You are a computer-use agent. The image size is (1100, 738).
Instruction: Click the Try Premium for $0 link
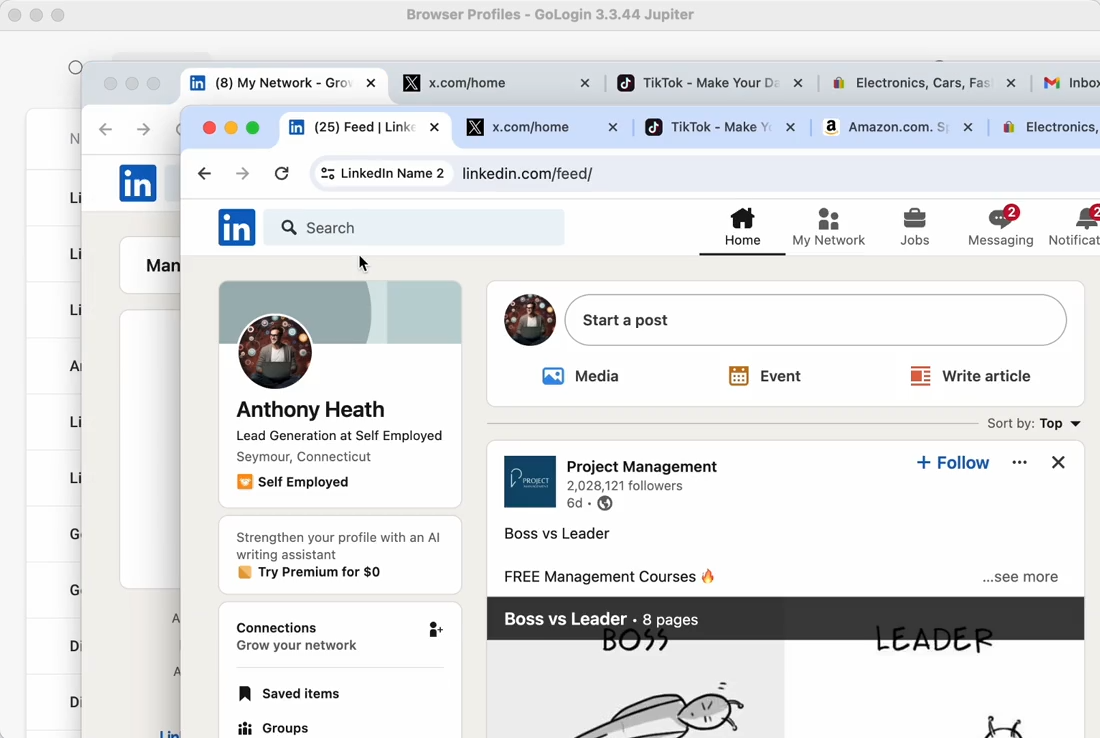click(318, 572)
